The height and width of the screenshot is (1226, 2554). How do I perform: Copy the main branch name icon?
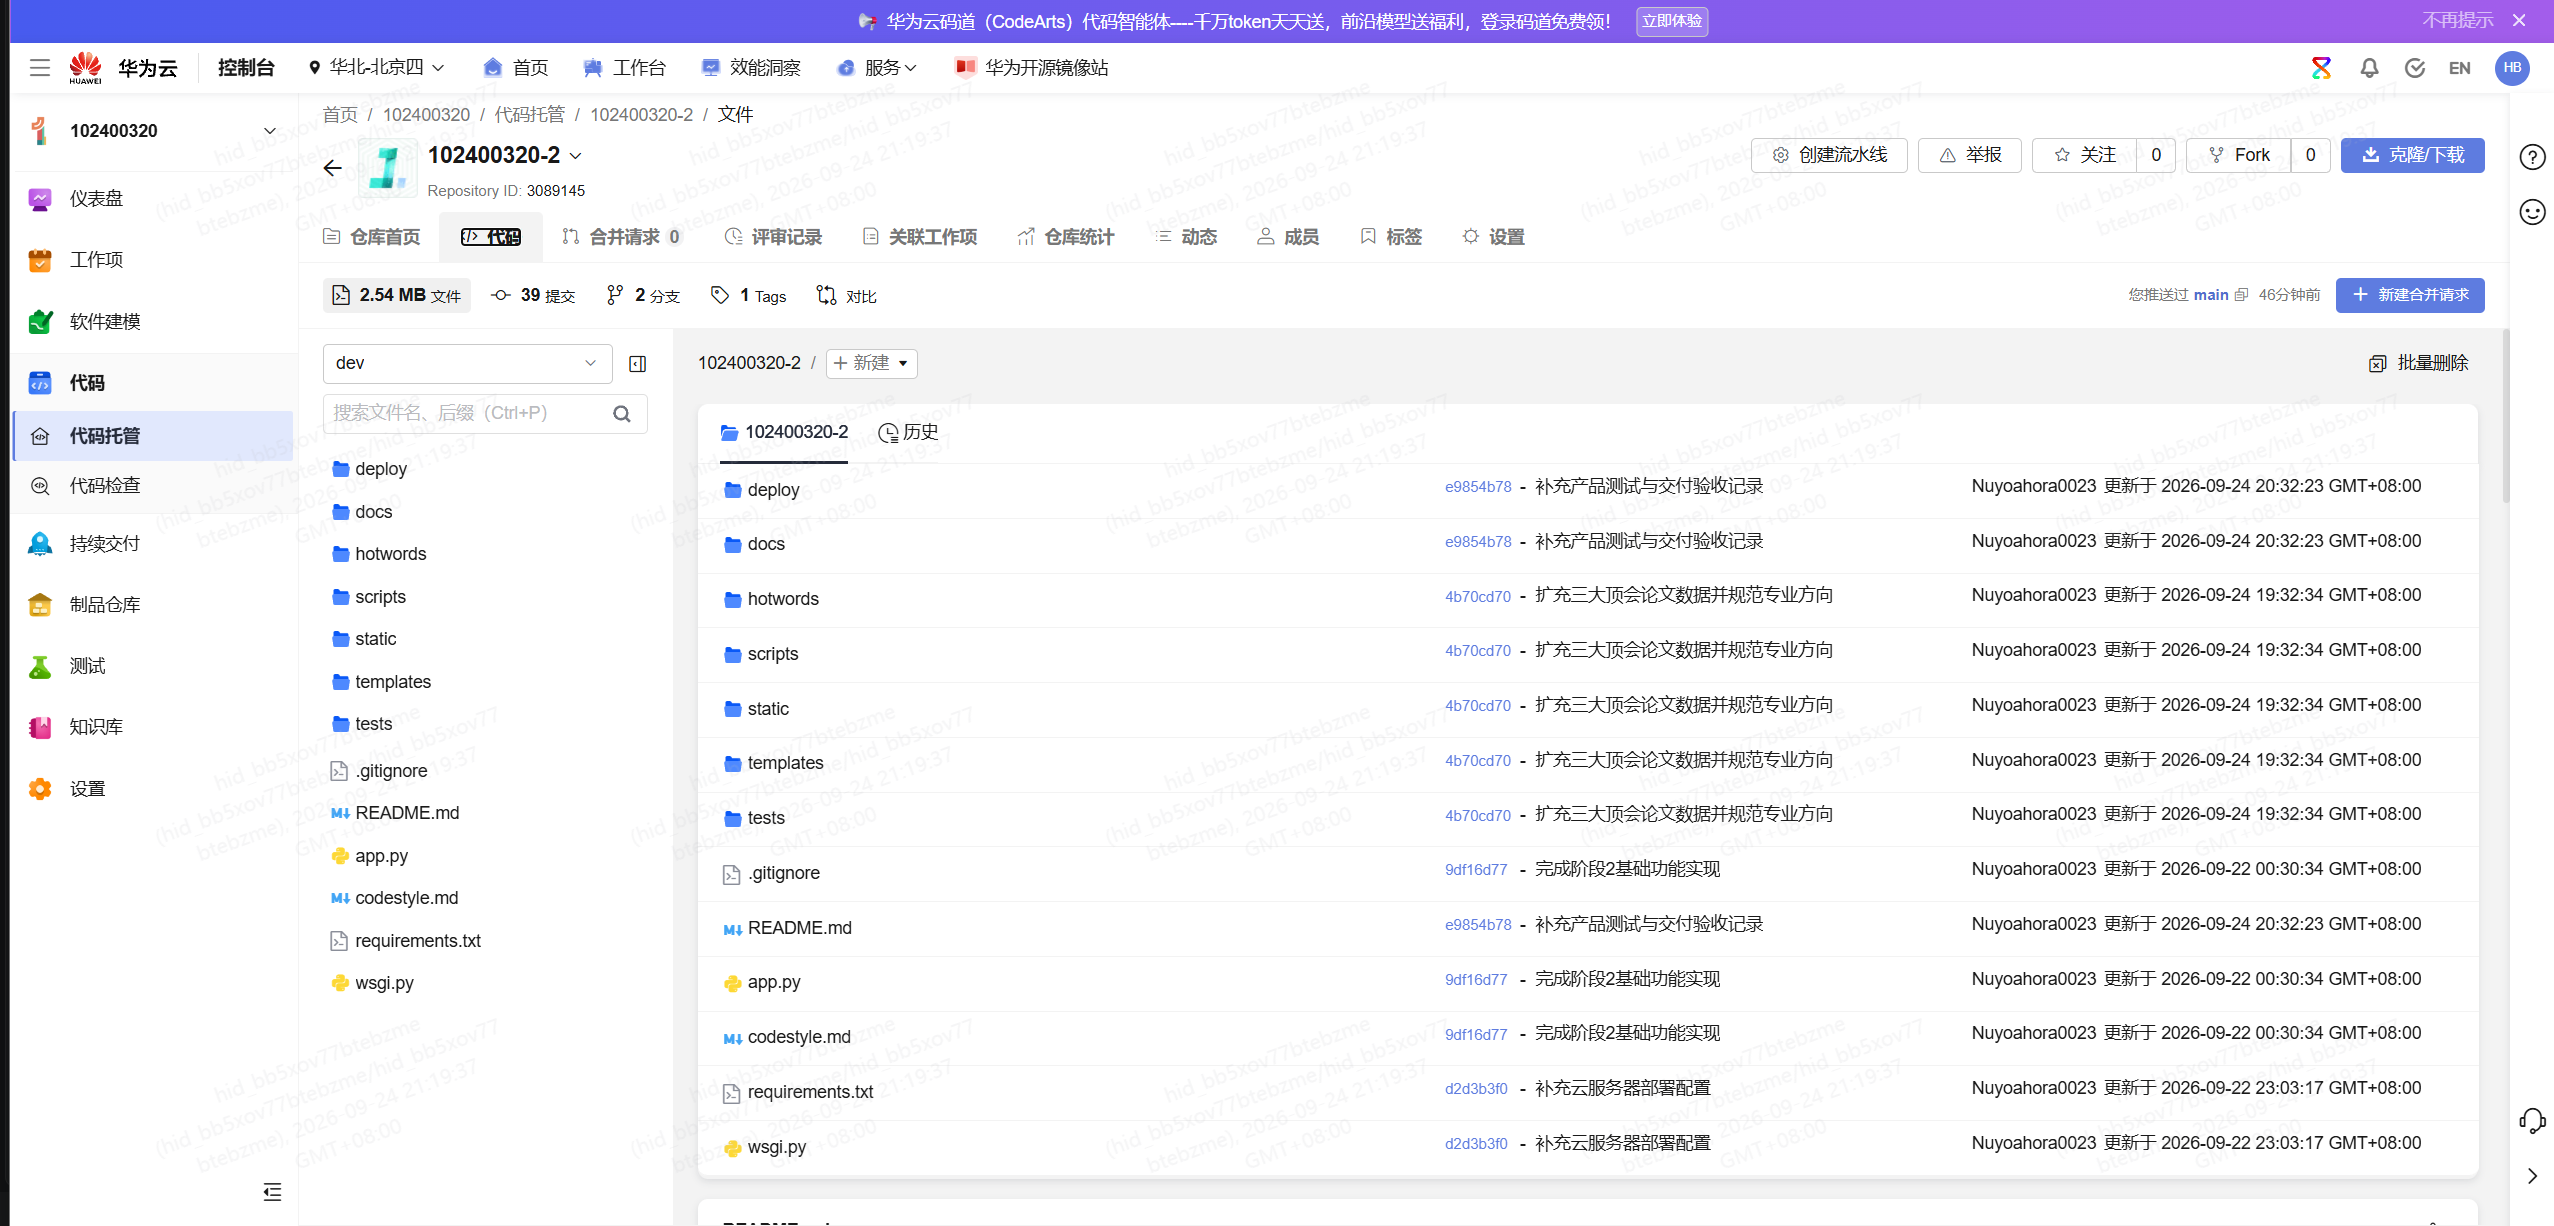coord(2241,295)
